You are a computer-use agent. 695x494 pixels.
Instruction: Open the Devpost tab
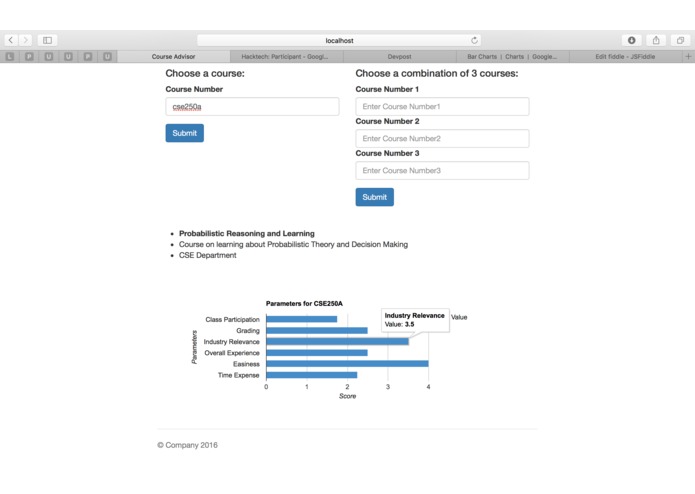pyautogui.click(x=399, y=56)
